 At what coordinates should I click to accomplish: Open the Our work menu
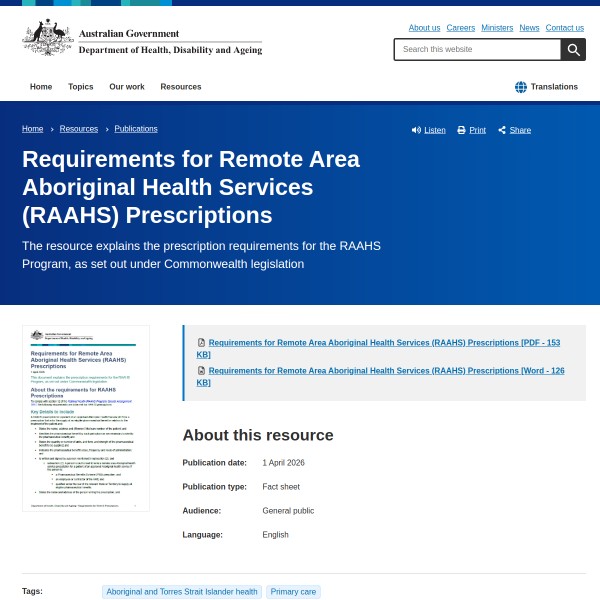[127, 87]
